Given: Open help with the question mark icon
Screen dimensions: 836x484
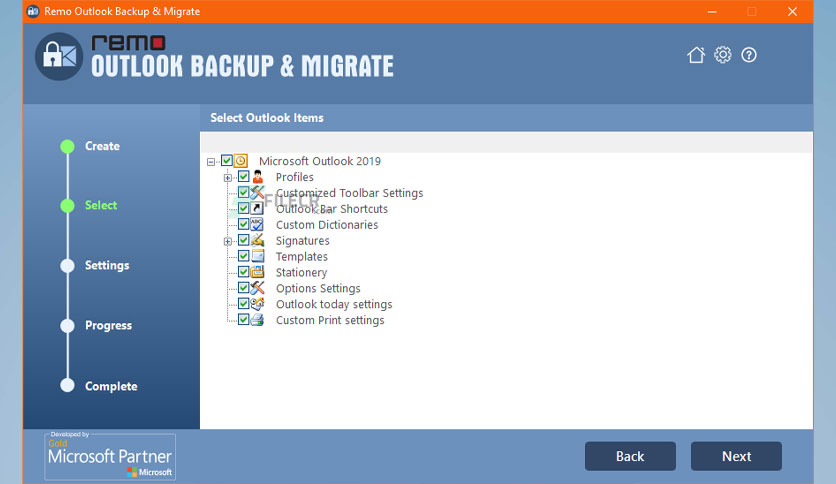Looking at the screenshot, I should [749, 55].
